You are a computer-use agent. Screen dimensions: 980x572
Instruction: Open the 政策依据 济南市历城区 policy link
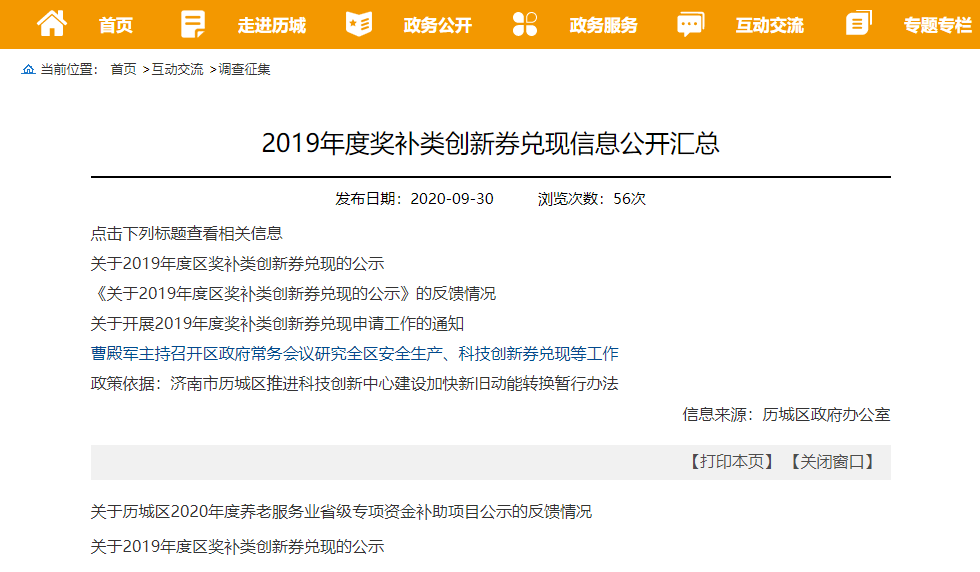click(354, 384)
